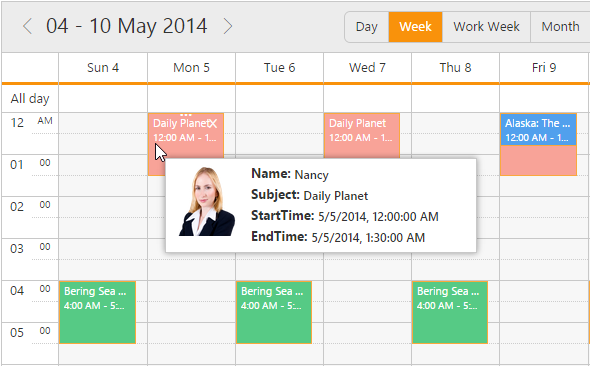Select the Fri 9 column header

pyautogui.click(x=544, y=68)
